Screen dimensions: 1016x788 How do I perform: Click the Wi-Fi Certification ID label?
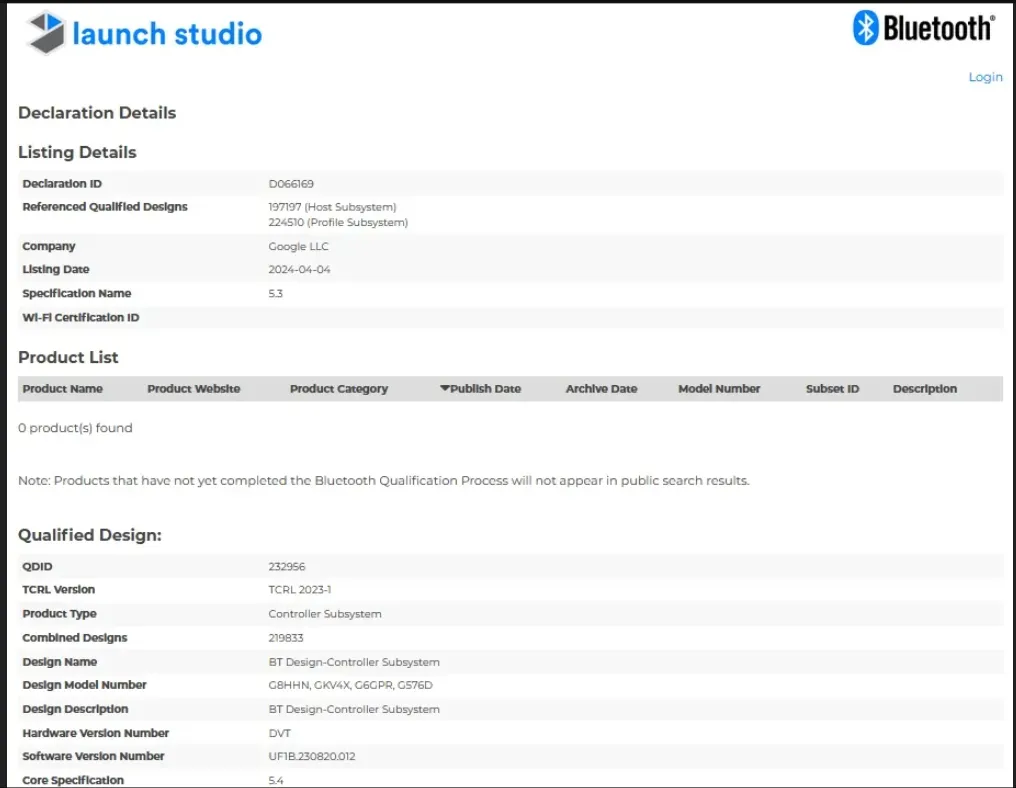81,318
